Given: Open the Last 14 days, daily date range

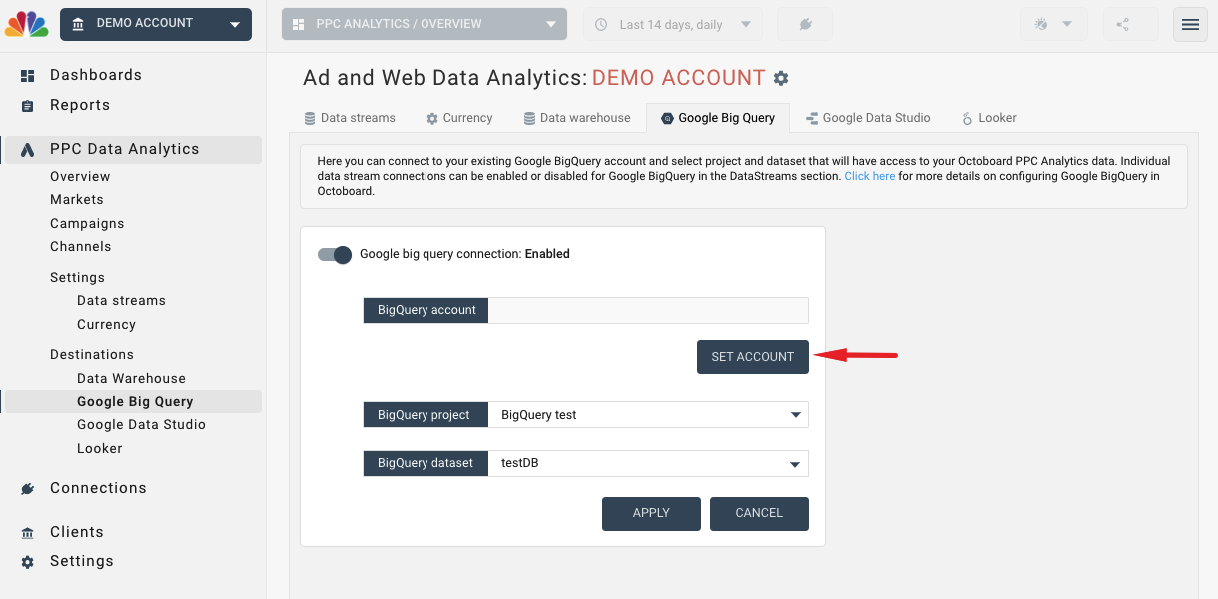Looking at the screenshot, I should [x=672, y=24].
